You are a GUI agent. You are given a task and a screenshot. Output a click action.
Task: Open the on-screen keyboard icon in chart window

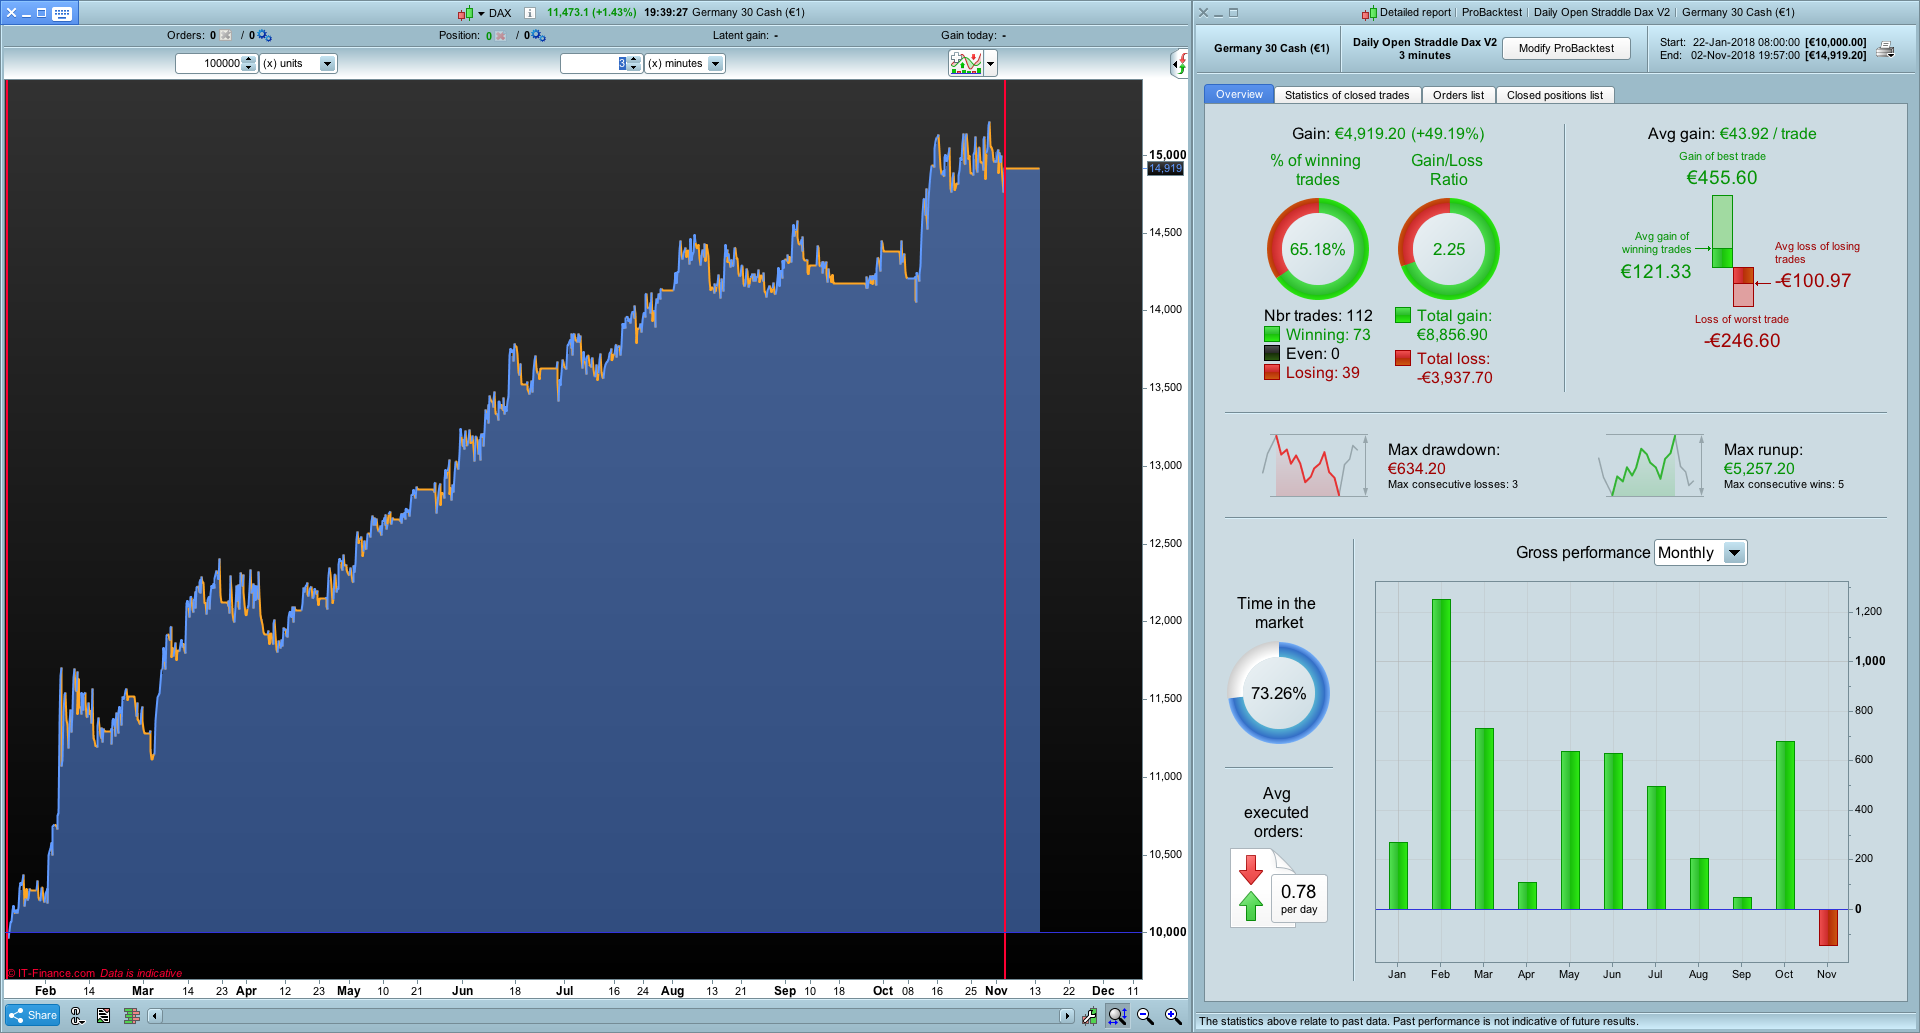coord(62,13)
